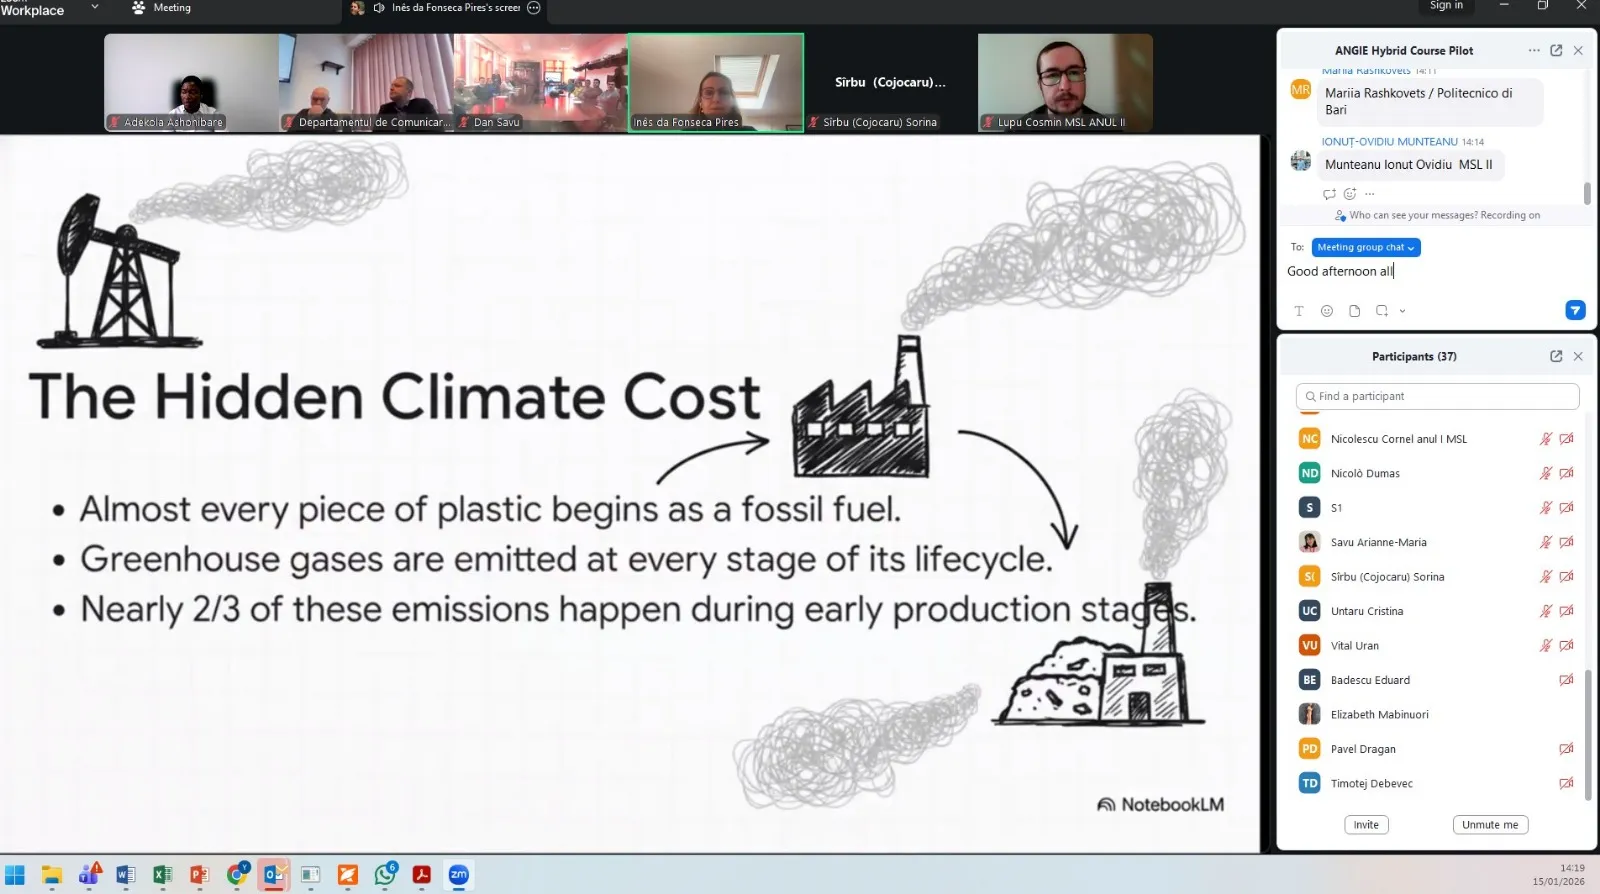Click the Find a participant search field
This screenshot has height=894, width=1600.
click(1437, 396)
